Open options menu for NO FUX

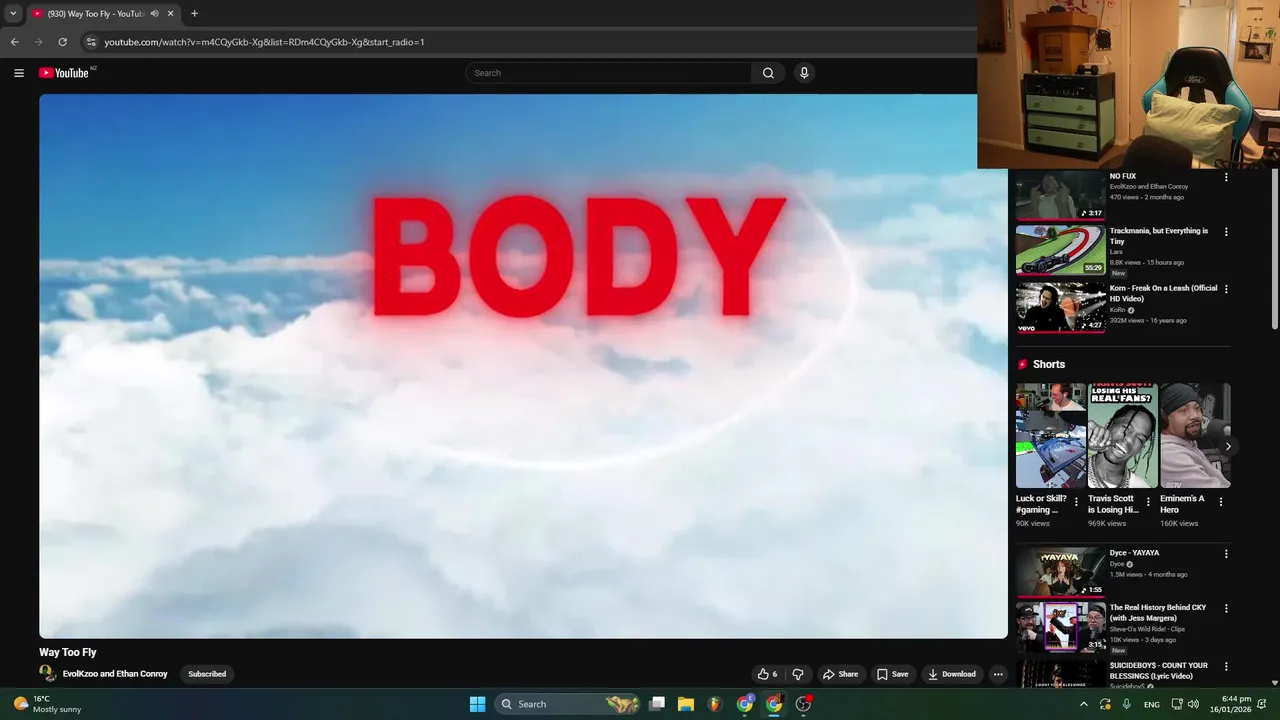coord(1226,177)
